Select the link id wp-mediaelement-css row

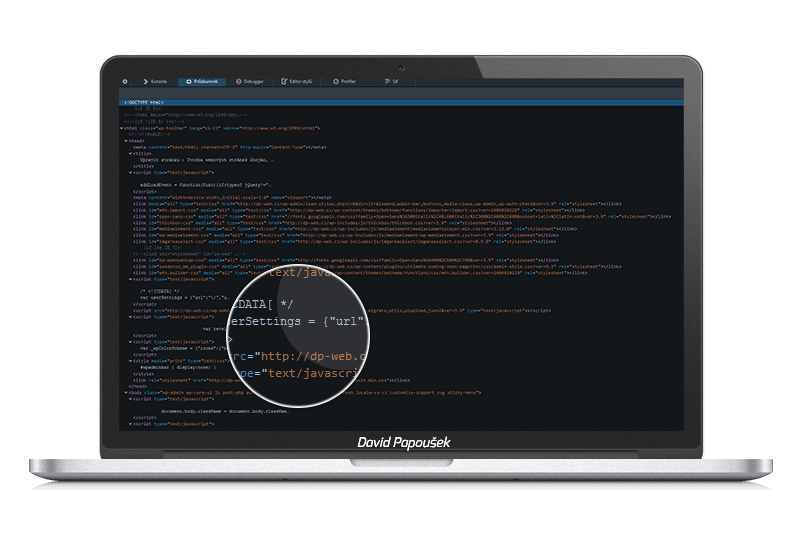click(346, 235)
